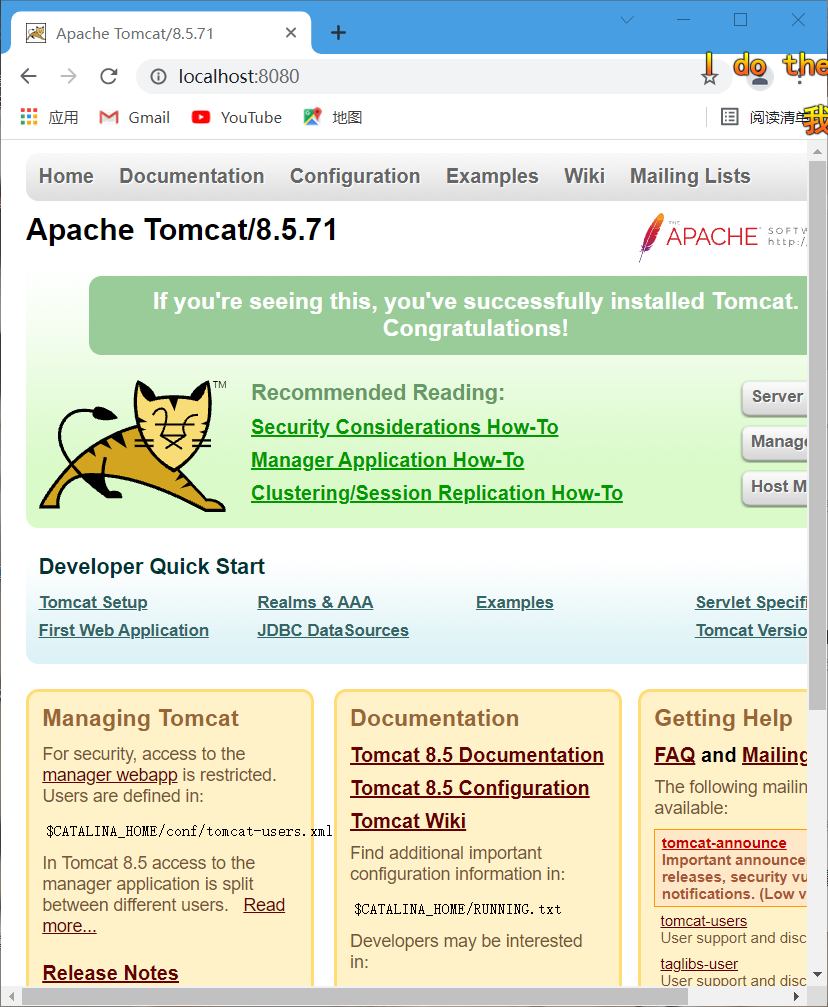Open Gmail bookmark
Image resolution: width=828 pixels, height=1007 pixels.
(135, 118)
